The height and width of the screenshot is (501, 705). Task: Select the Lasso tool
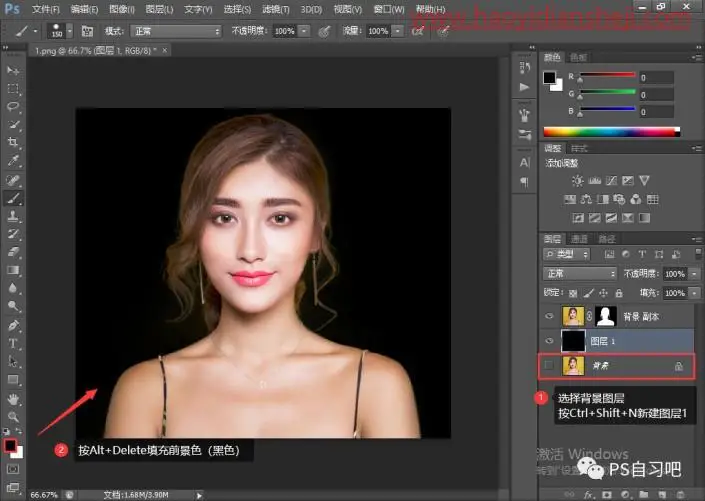click(x=13, y=107)
